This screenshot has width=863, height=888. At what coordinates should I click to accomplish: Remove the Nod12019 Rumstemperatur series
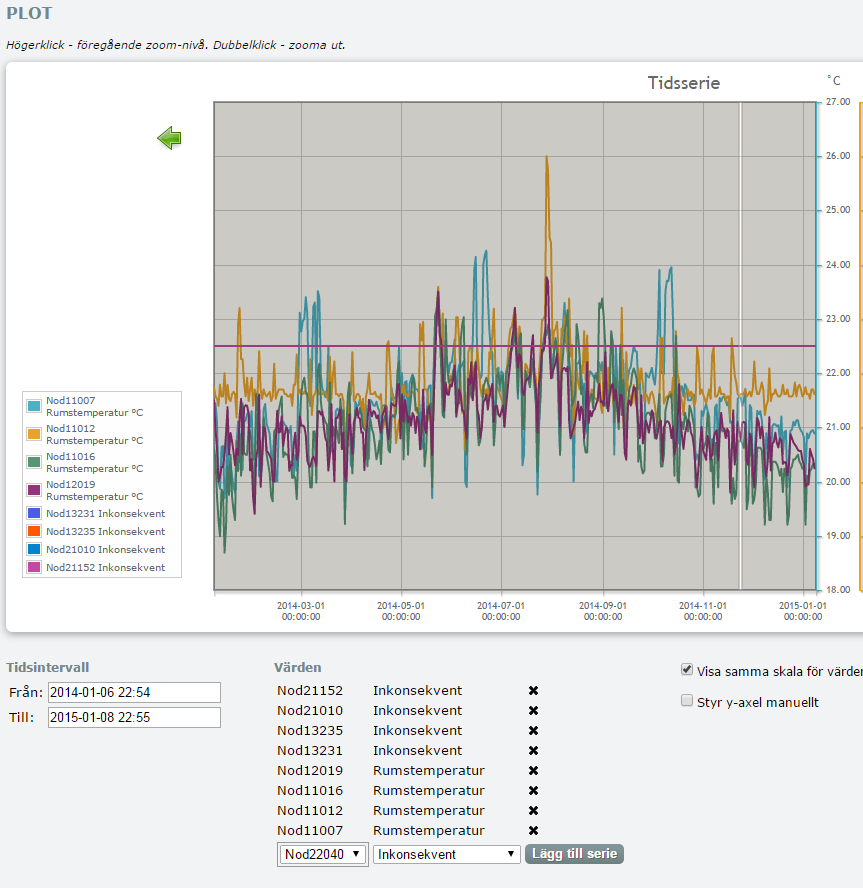tap(533, 770)
